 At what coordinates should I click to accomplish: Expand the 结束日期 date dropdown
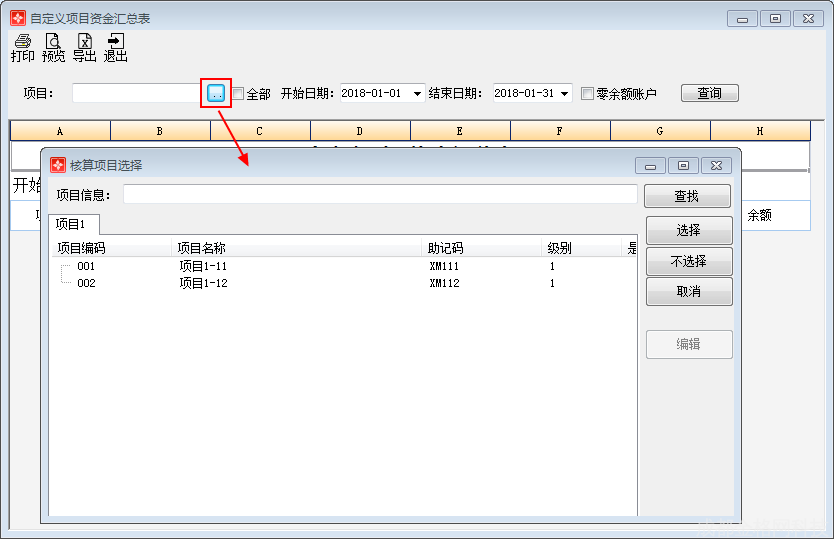(x=565, y=94)
